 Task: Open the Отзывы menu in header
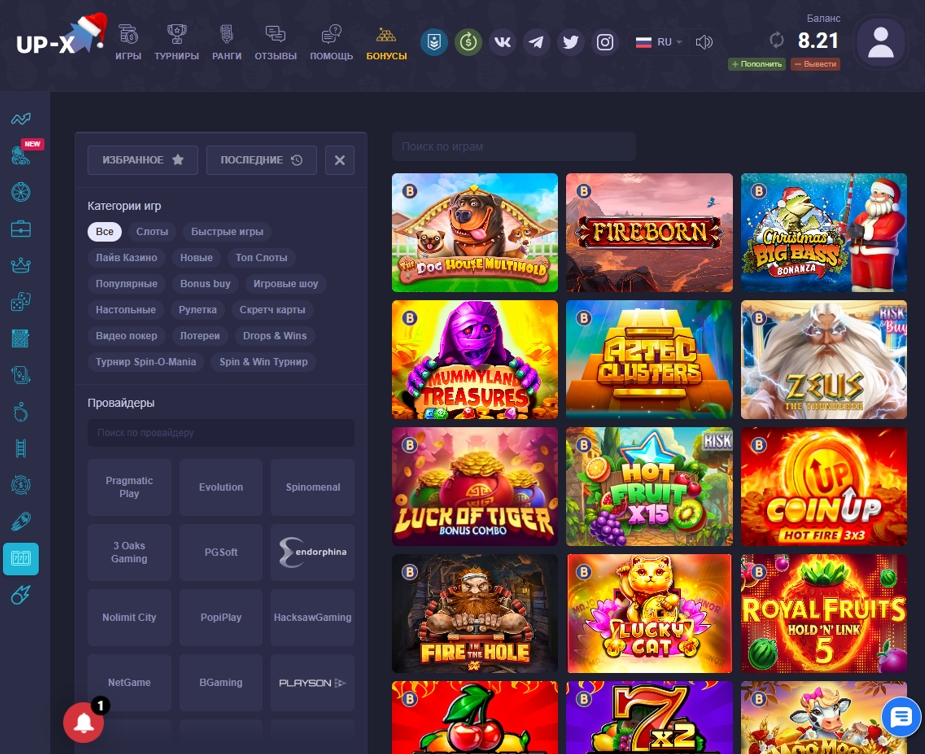pyautogui.click(x=275, y=42)
